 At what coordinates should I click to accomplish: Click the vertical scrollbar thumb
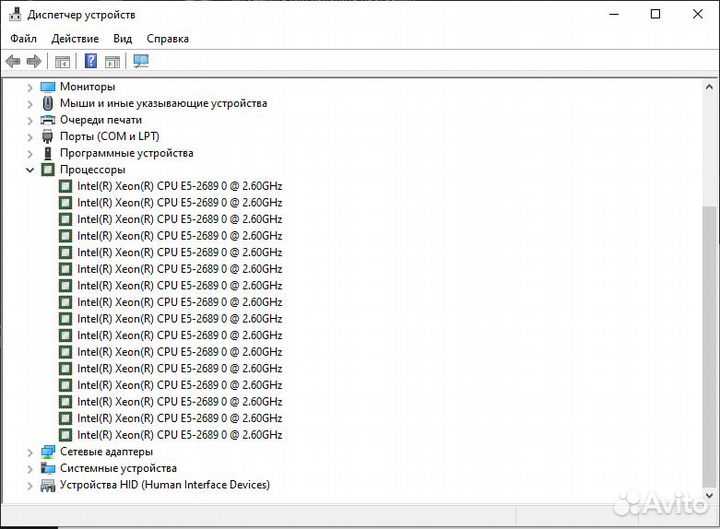click(x=709, y=347)
